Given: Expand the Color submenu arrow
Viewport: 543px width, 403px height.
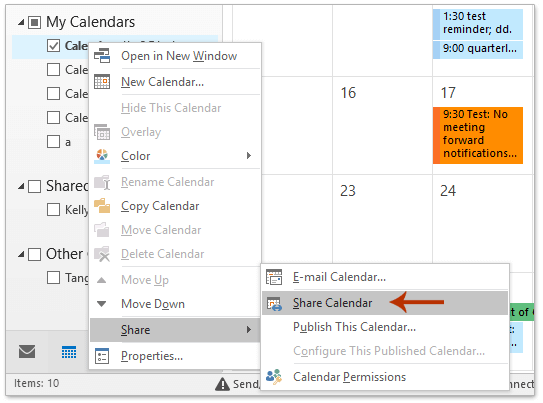Looking at the screenshot, I should (249, 156).
